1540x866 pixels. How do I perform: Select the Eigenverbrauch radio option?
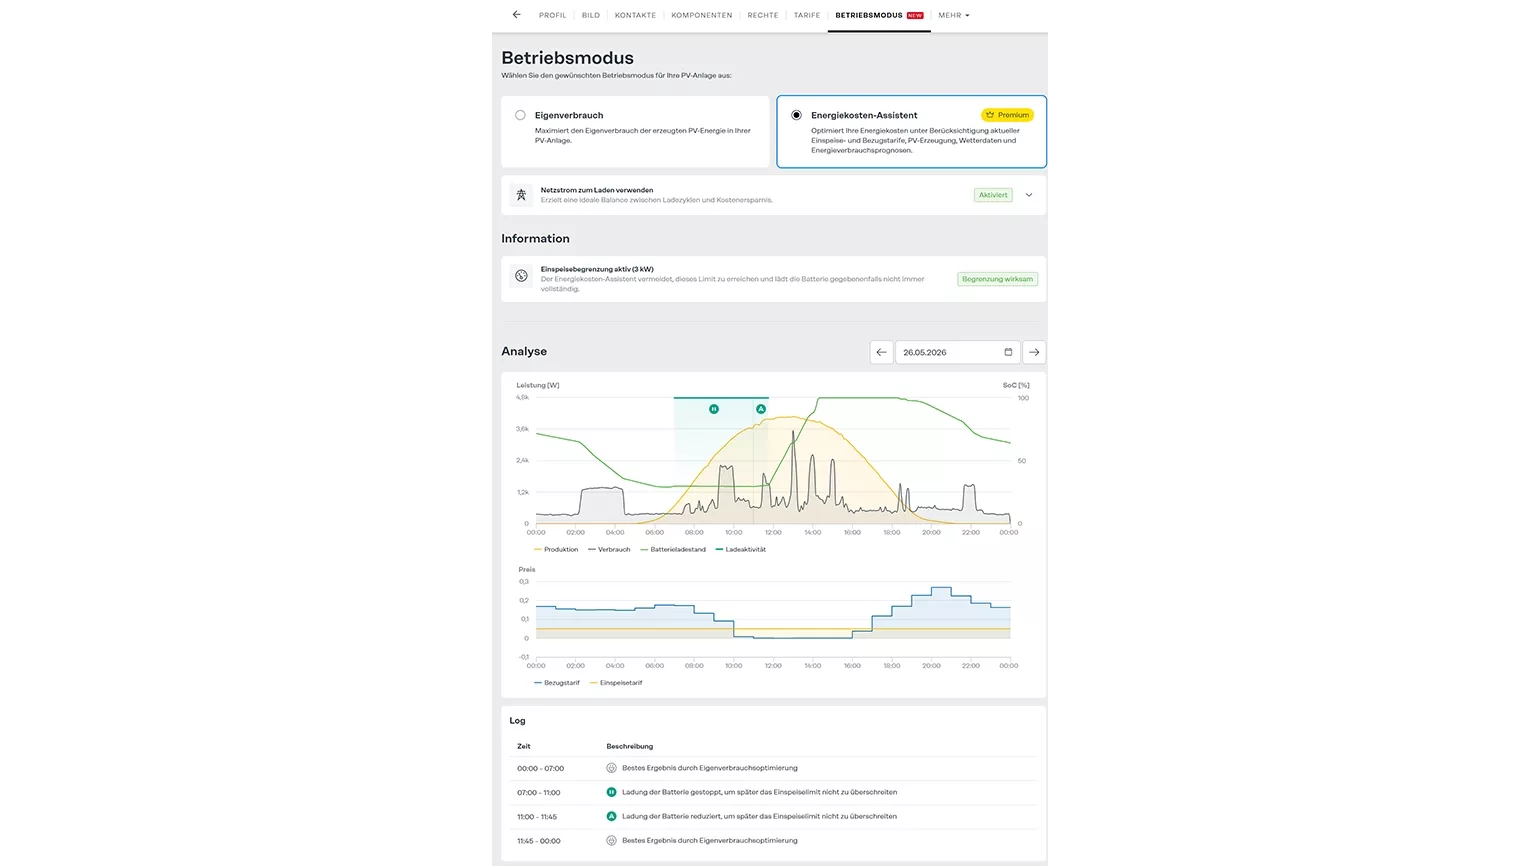(520, 115)
